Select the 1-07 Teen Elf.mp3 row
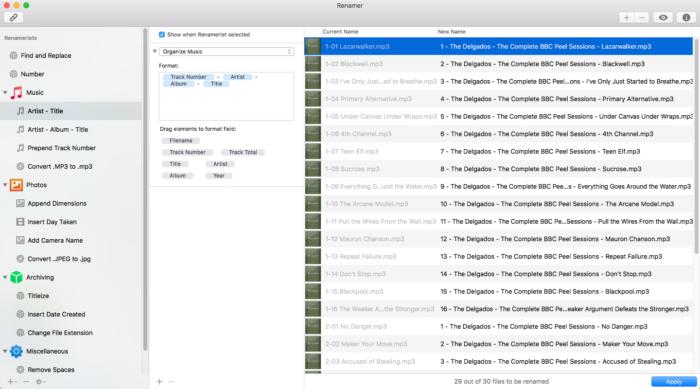Viewport: 700px width, 389px height. click(498, 151)
